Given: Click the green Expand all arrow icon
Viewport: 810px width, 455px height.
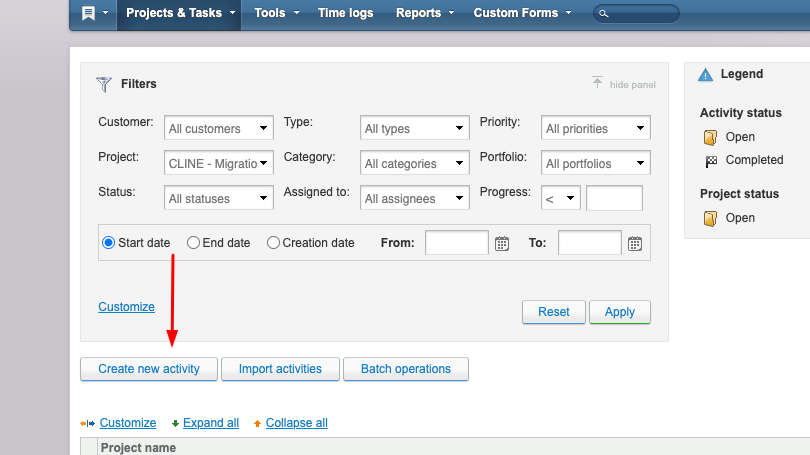Looking at the screenshot, I should click(175, 423).
